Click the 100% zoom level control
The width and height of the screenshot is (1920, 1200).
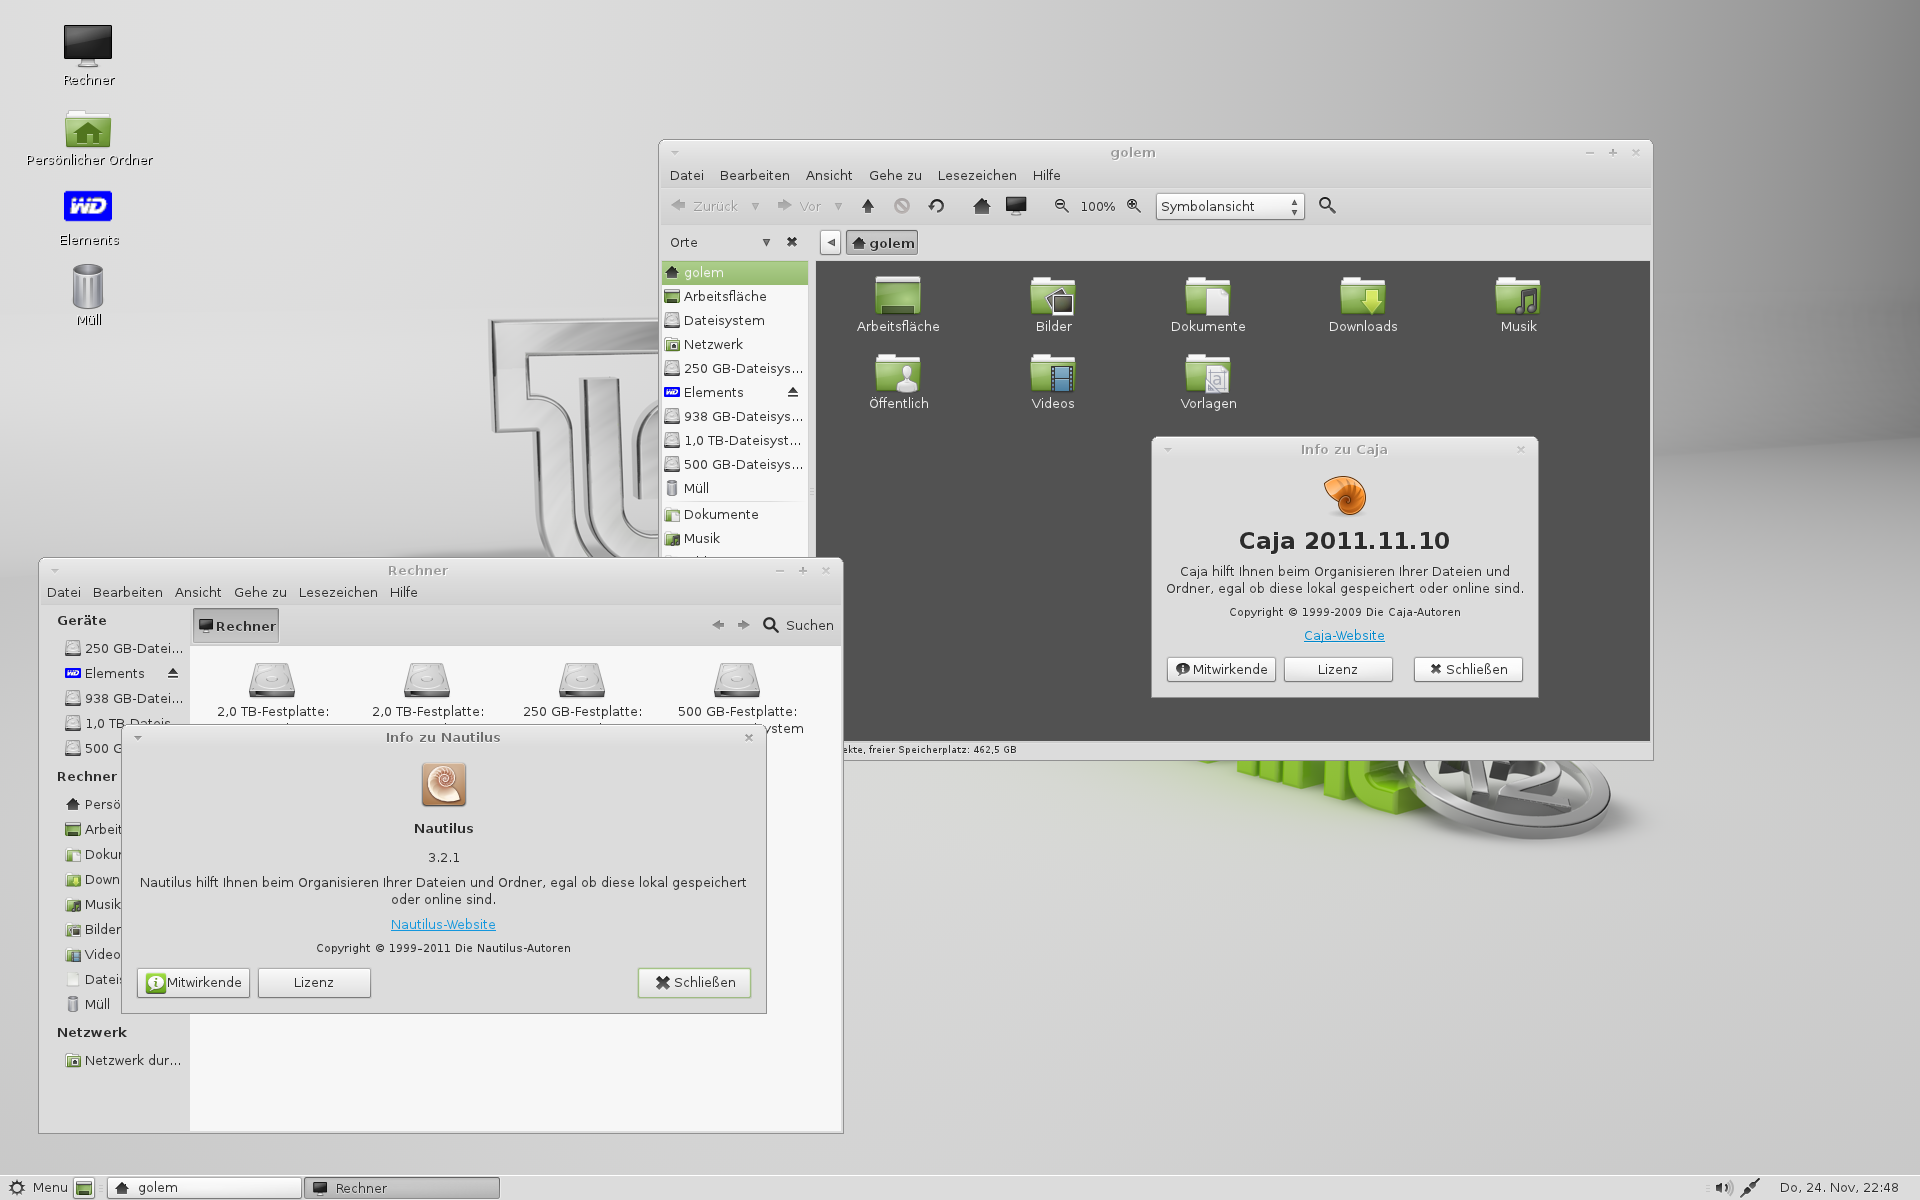click(1097, 206)
